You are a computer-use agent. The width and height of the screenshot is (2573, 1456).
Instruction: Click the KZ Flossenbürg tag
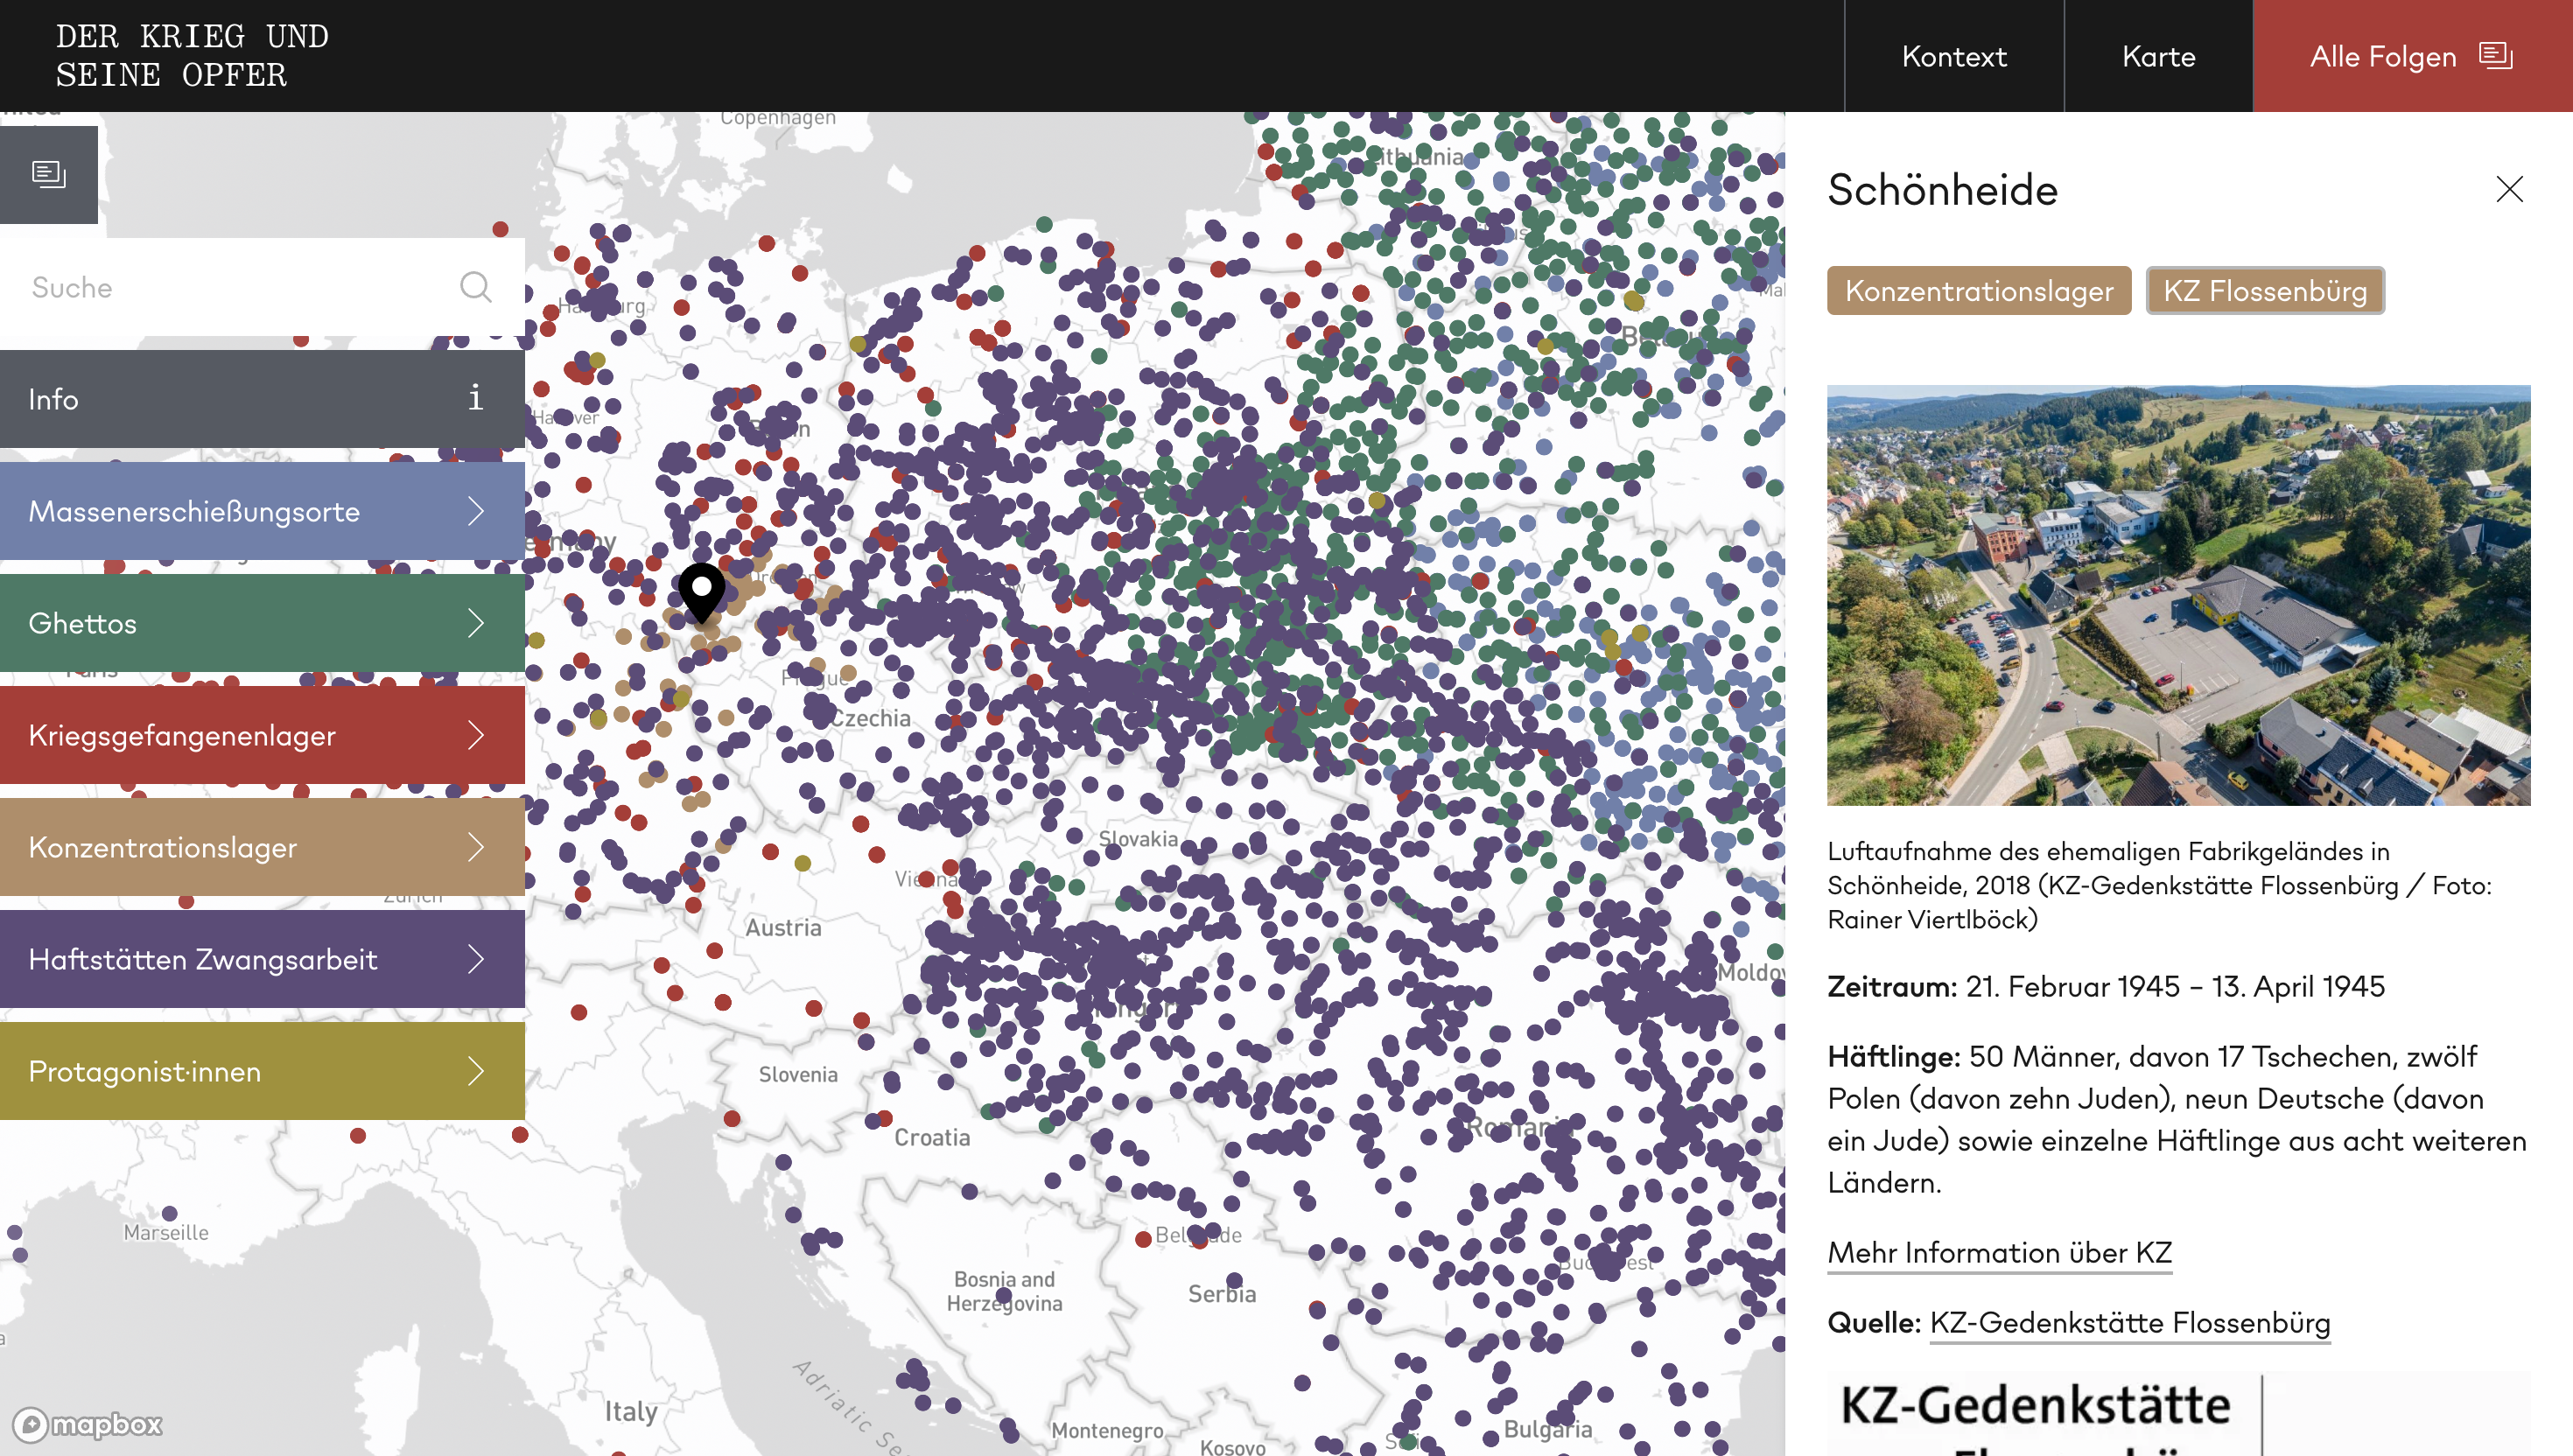(x=2264, y=291)
